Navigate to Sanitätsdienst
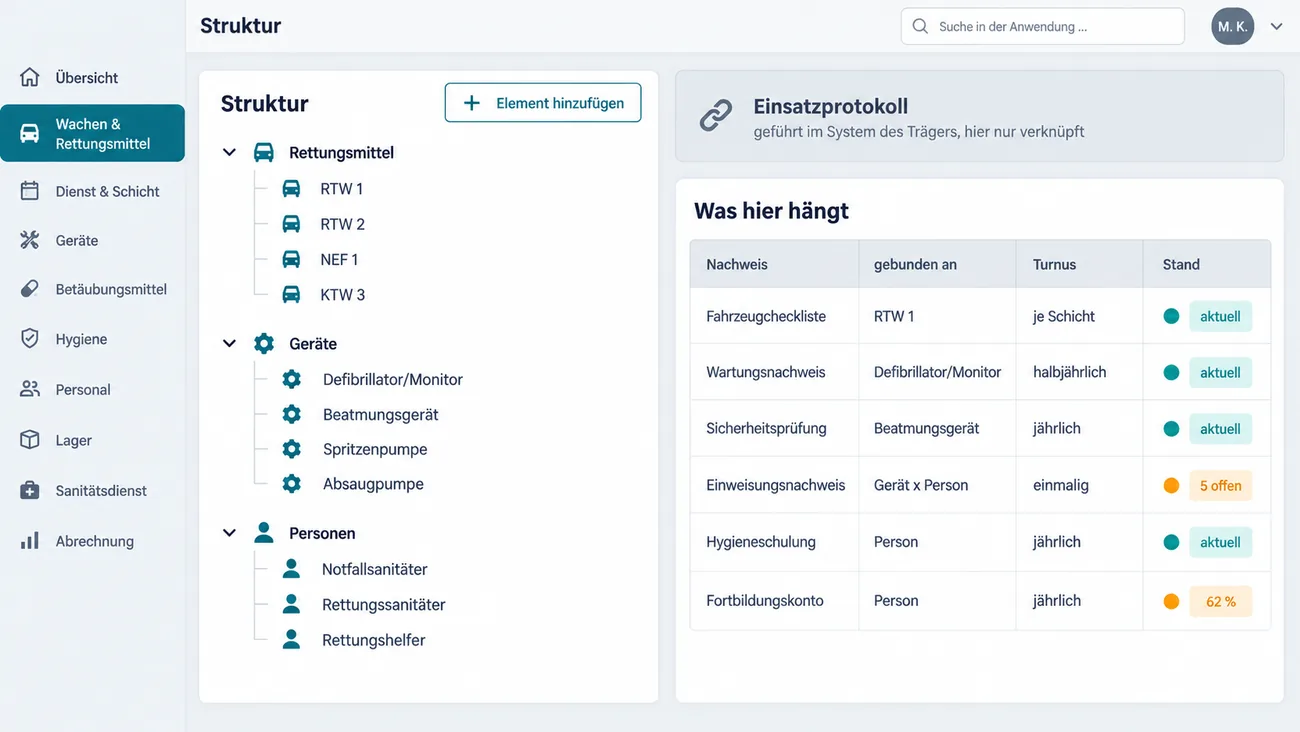The image size is (1300, 732). pos(92,490)
